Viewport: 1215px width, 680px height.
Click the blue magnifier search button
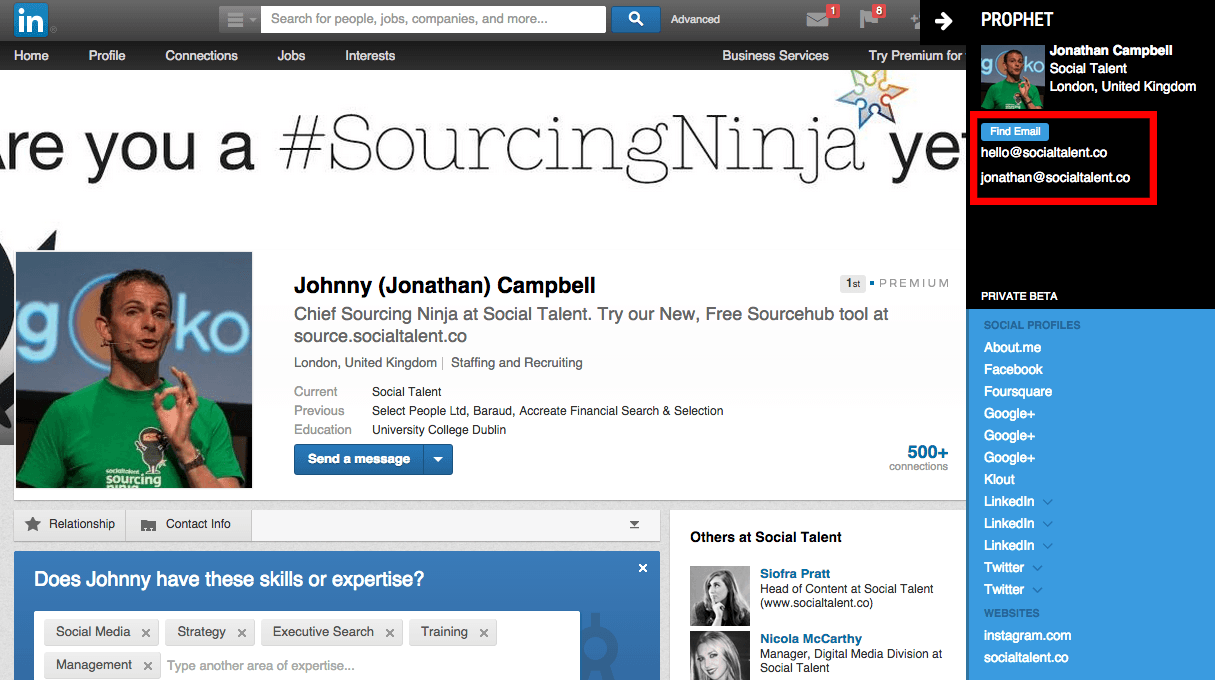coord(636,19)
